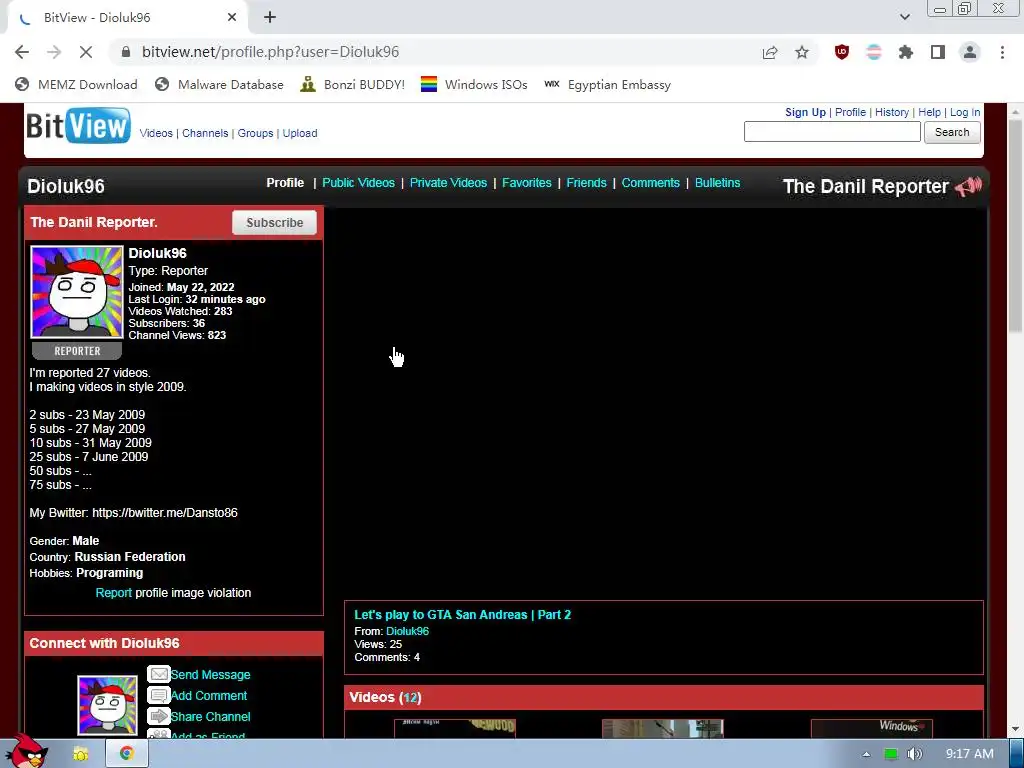Bookmark this page with the star icon
Screen dimensions: 1024x768
[x=802, y=52]
